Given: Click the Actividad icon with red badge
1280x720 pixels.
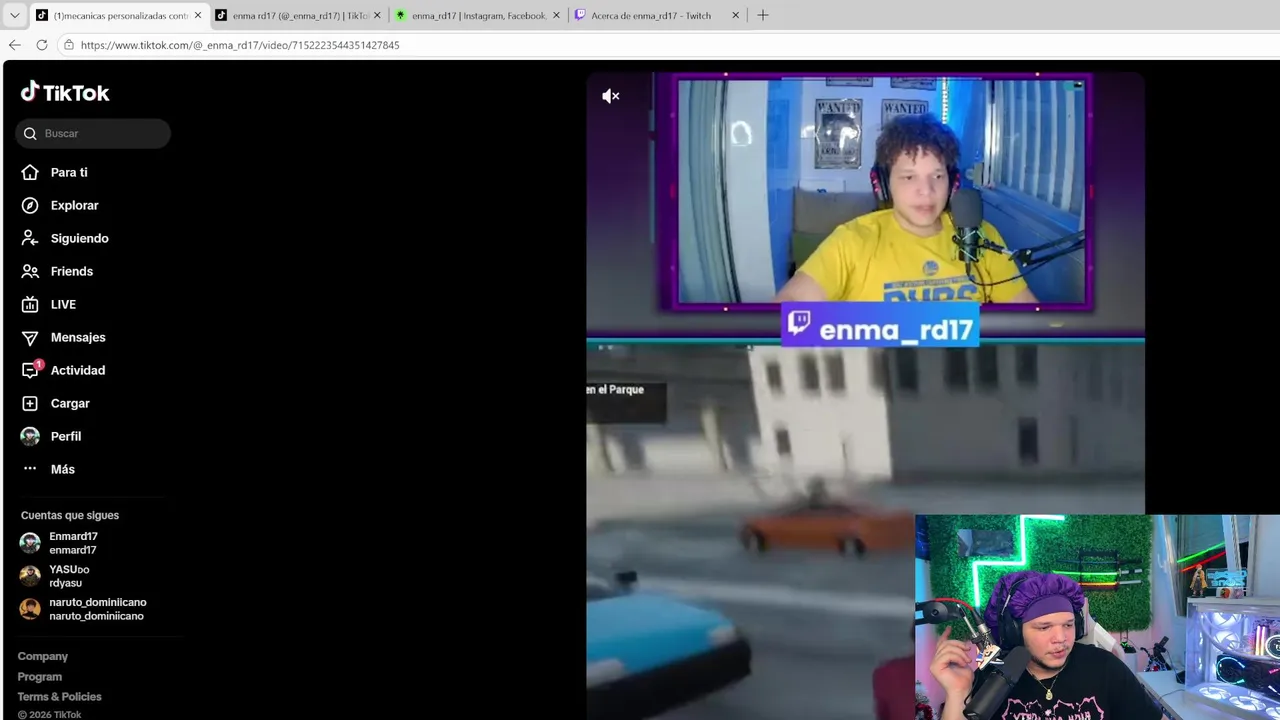Looking at the screenshot, I should 31,369.
